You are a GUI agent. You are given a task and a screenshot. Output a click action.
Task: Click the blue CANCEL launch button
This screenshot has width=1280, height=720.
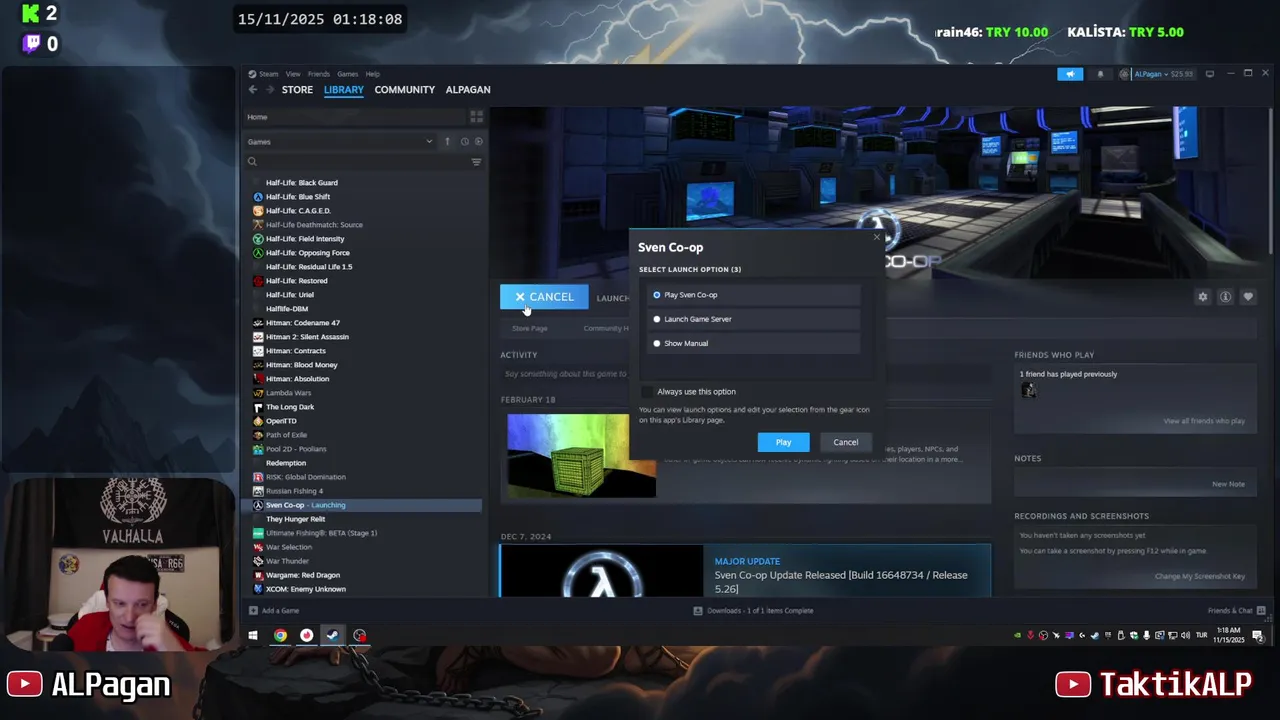(544, 297)
